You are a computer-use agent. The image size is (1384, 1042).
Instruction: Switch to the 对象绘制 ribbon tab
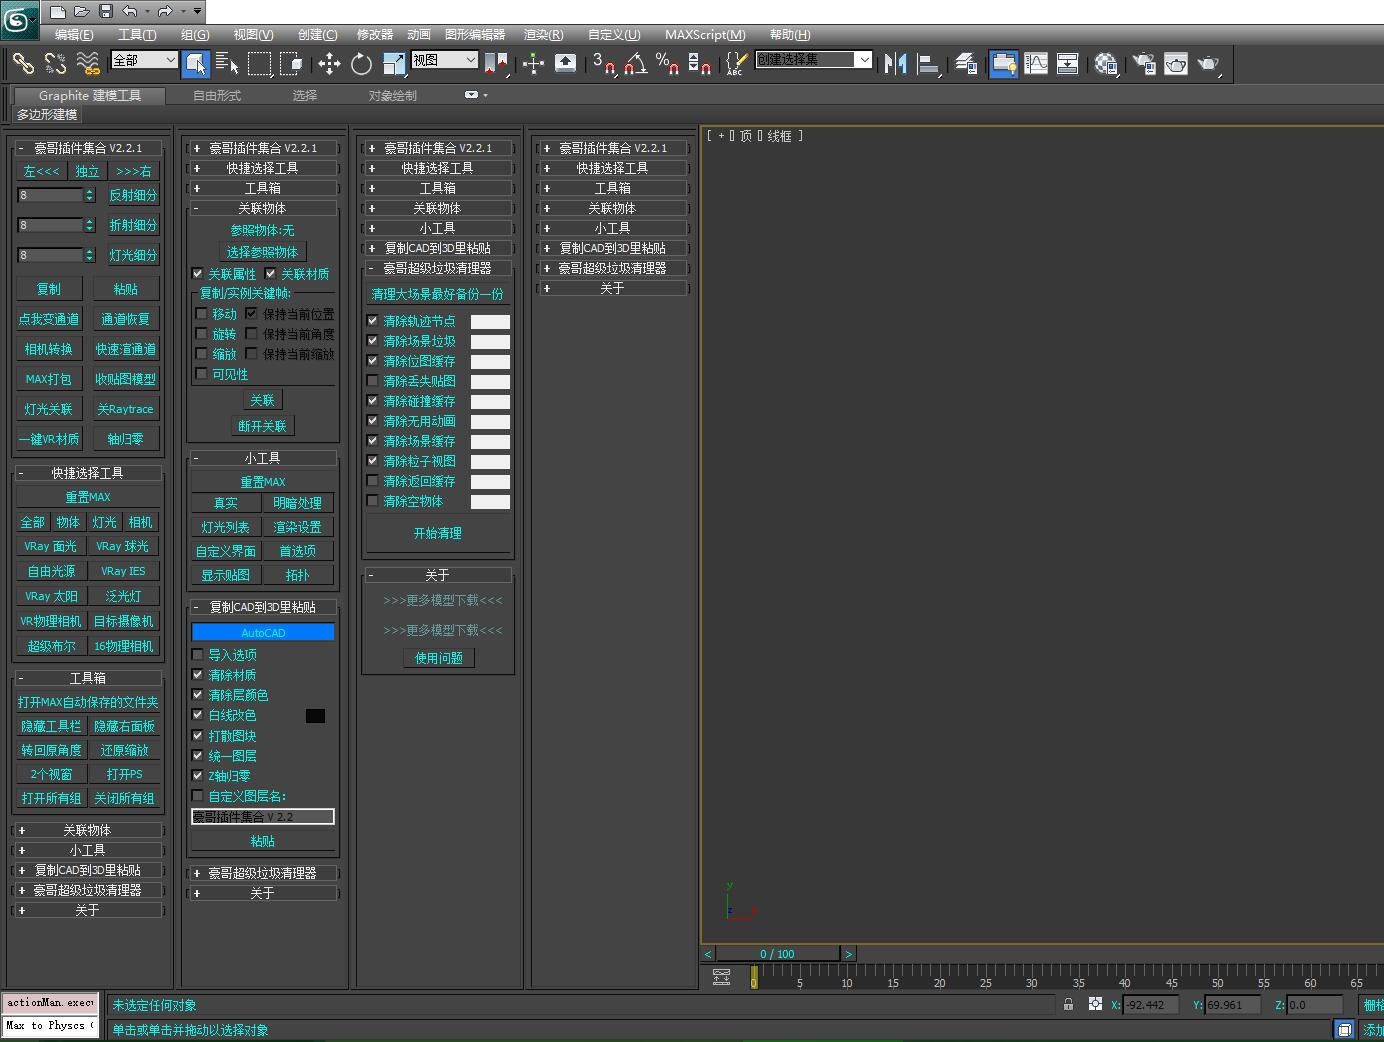coord(393,95)
